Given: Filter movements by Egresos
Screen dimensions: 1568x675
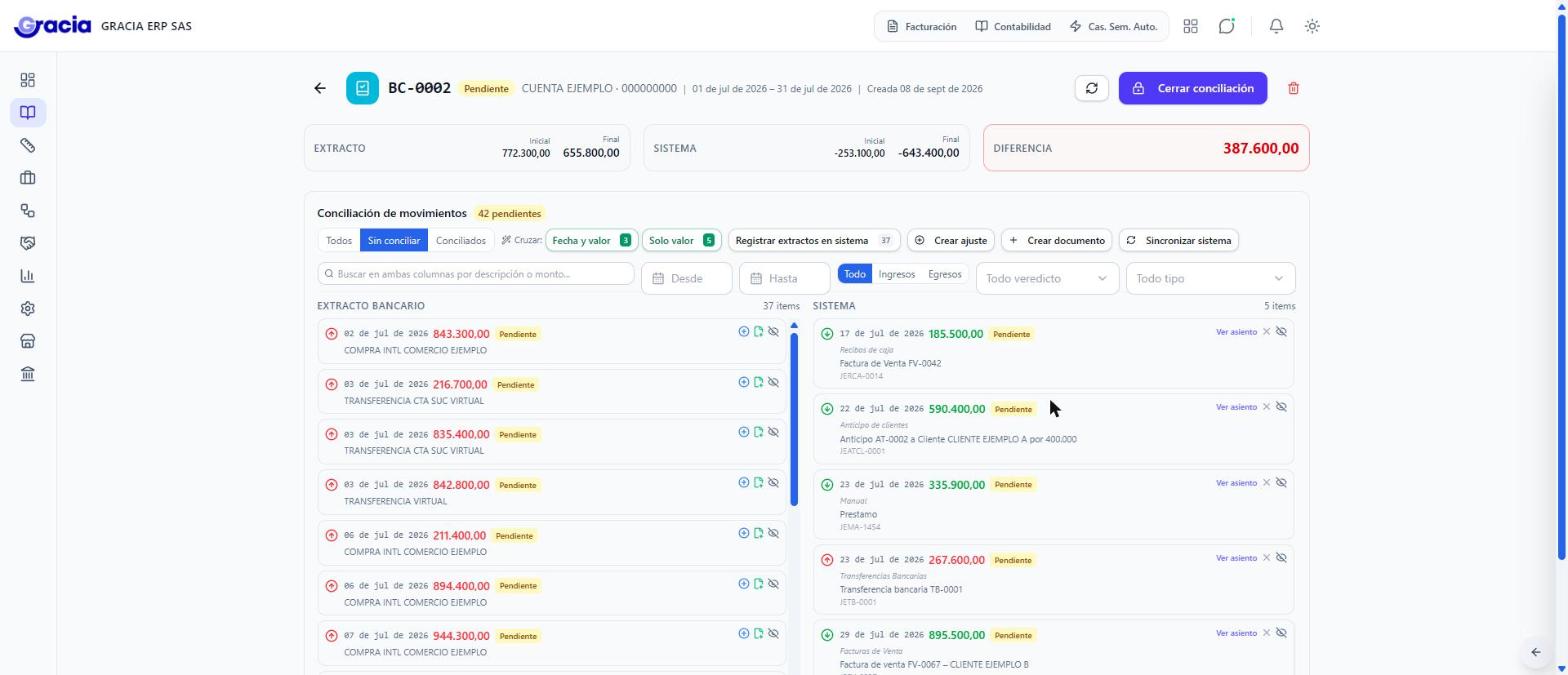Looking at the screenshot, I should tap(945, 274).
